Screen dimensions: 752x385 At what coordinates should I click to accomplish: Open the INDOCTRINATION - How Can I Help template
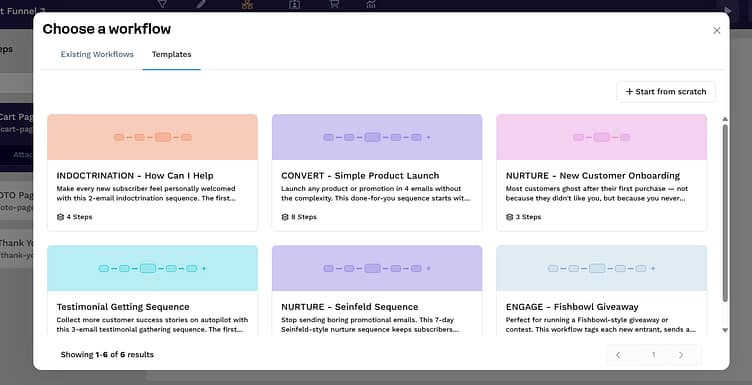pos(153,173)
